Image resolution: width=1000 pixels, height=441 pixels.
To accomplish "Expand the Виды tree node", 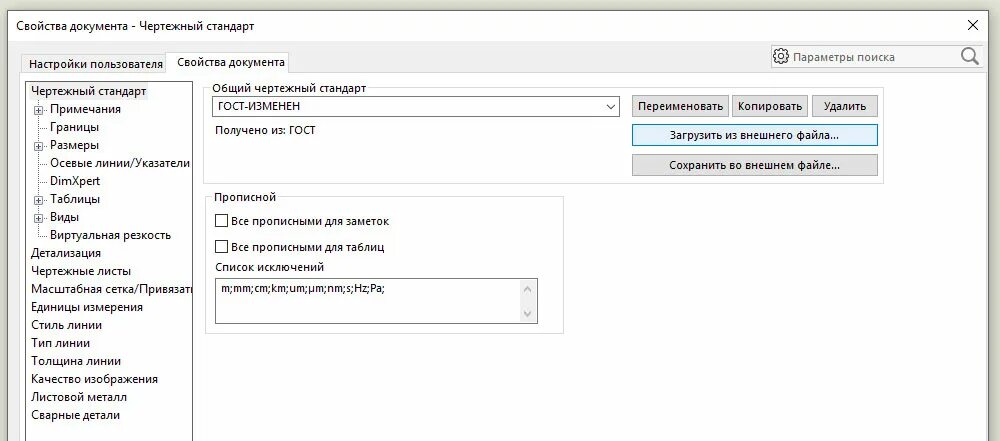I will pos(39,218).
